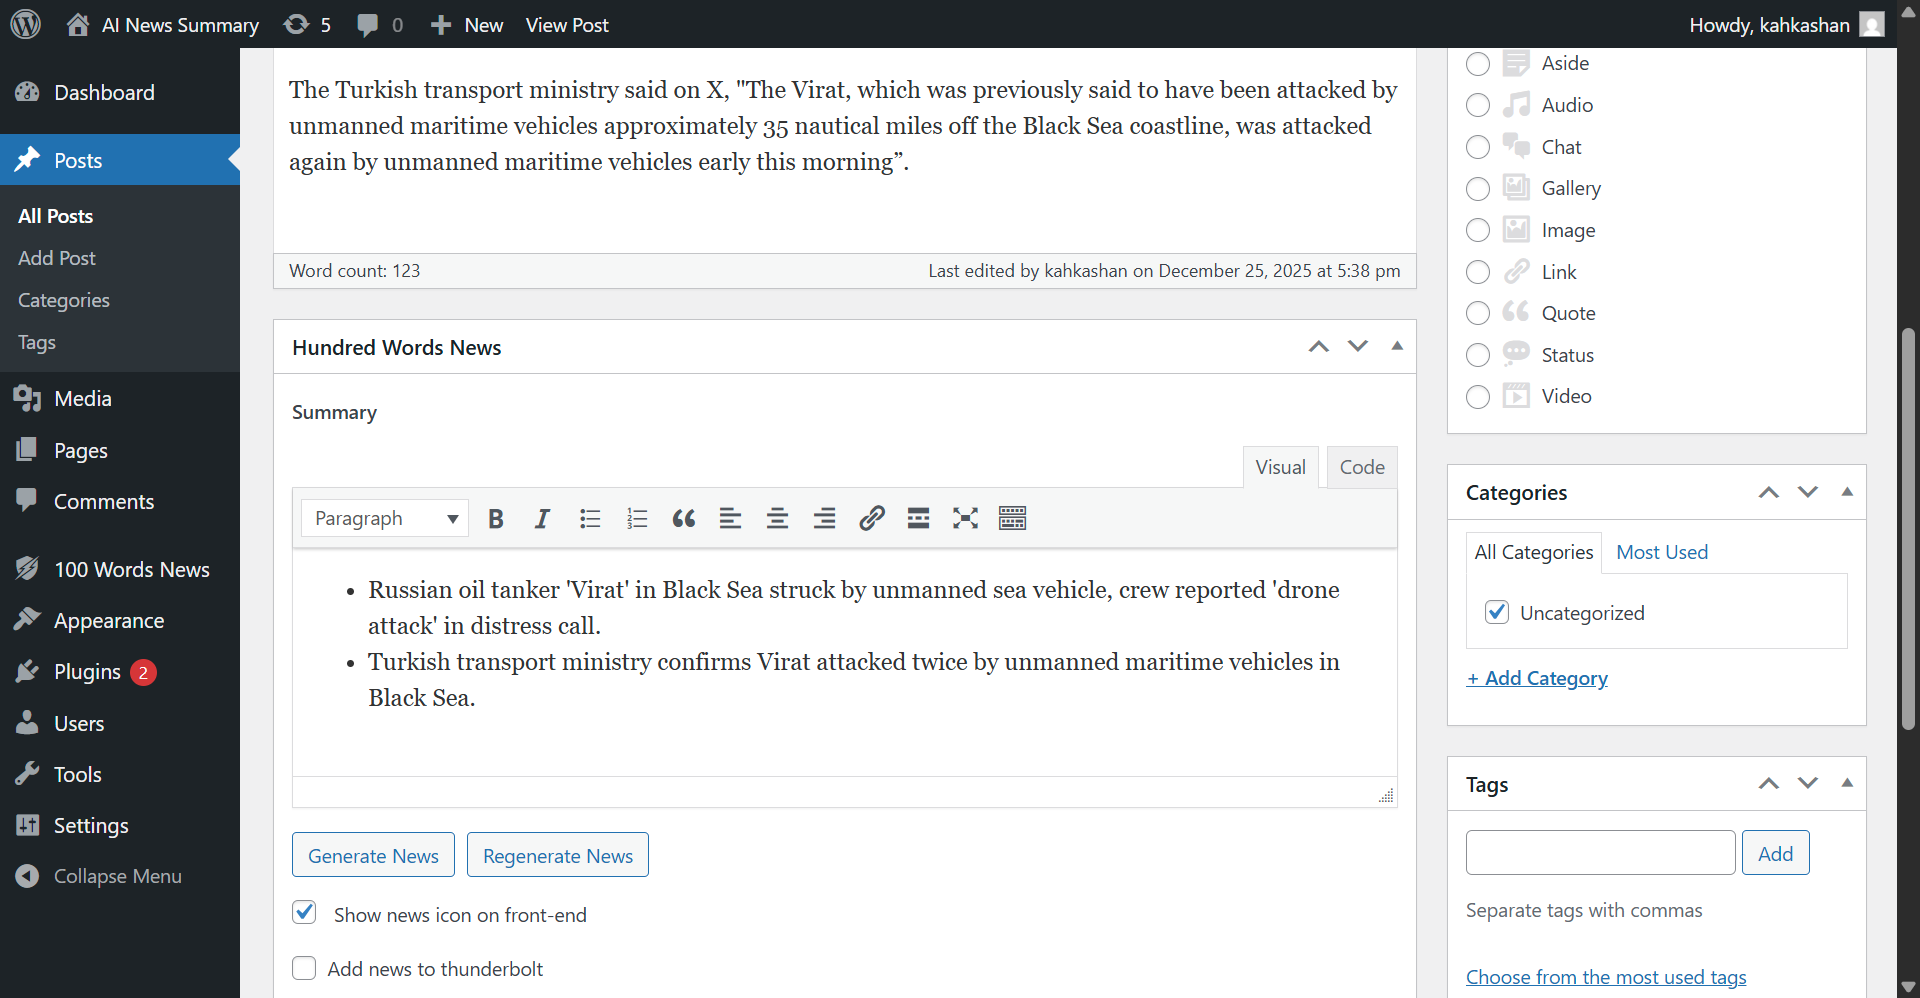The height and width of the screenshot is (998, 1920).
Task: Insert a bulleted list
Action: point(590,518)
